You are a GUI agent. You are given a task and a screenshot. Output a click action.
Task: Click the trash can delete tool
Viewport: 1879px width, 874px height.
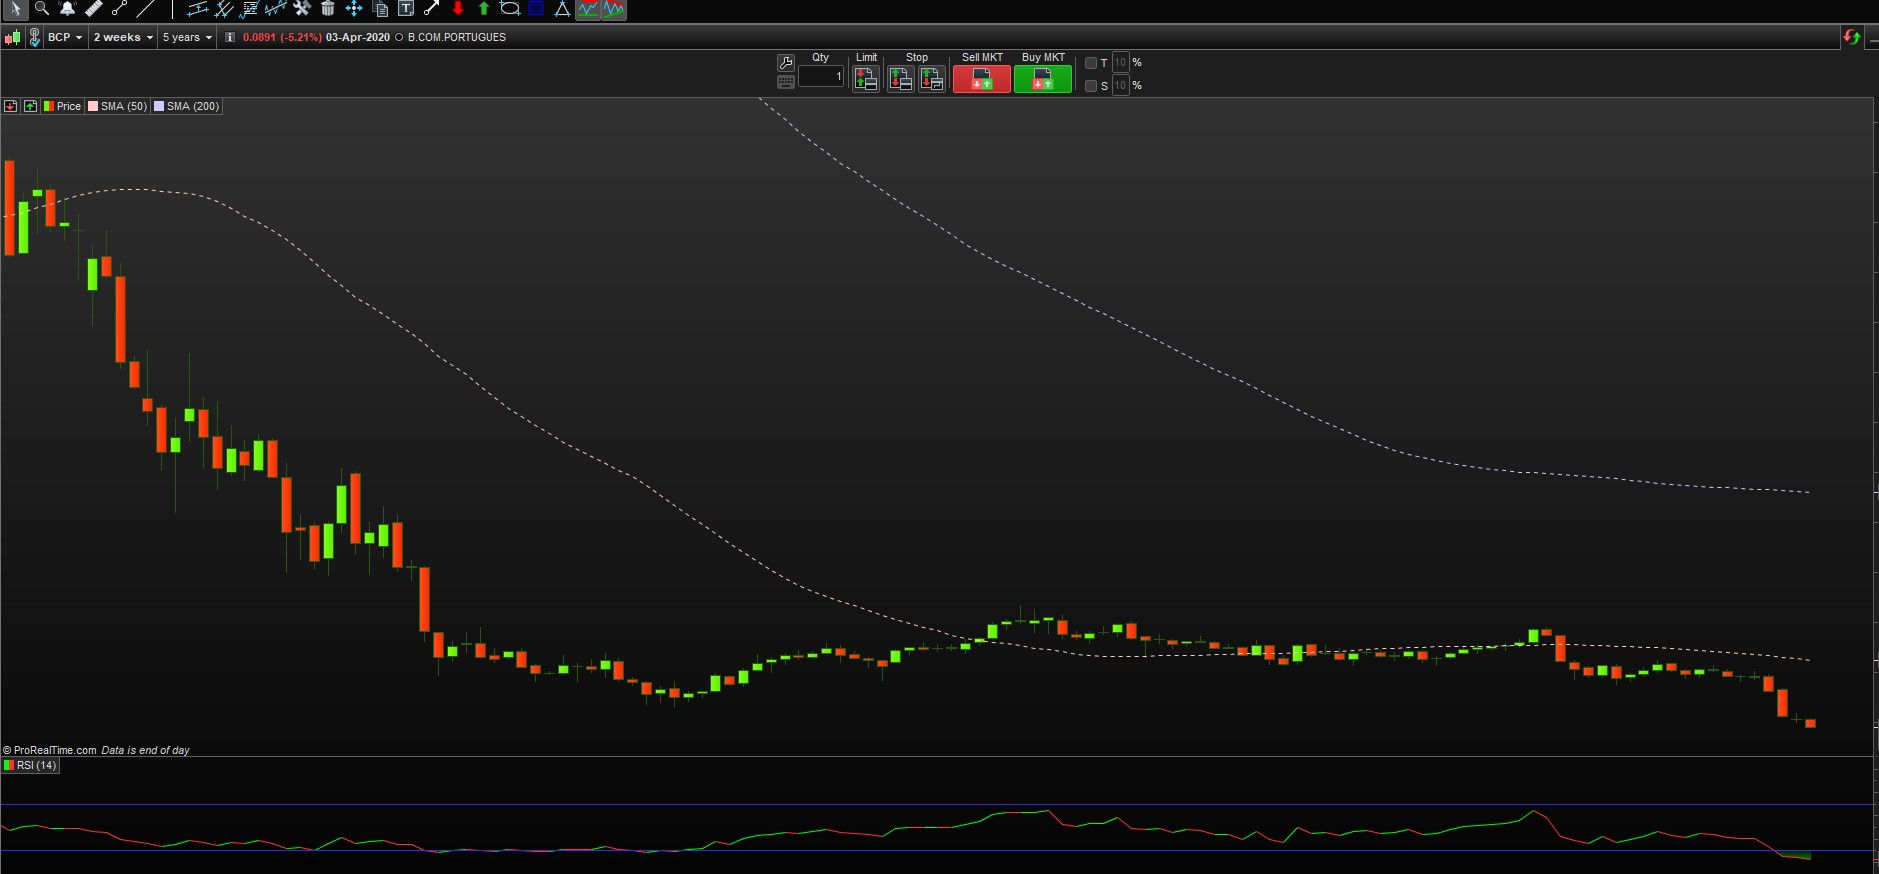327,9
